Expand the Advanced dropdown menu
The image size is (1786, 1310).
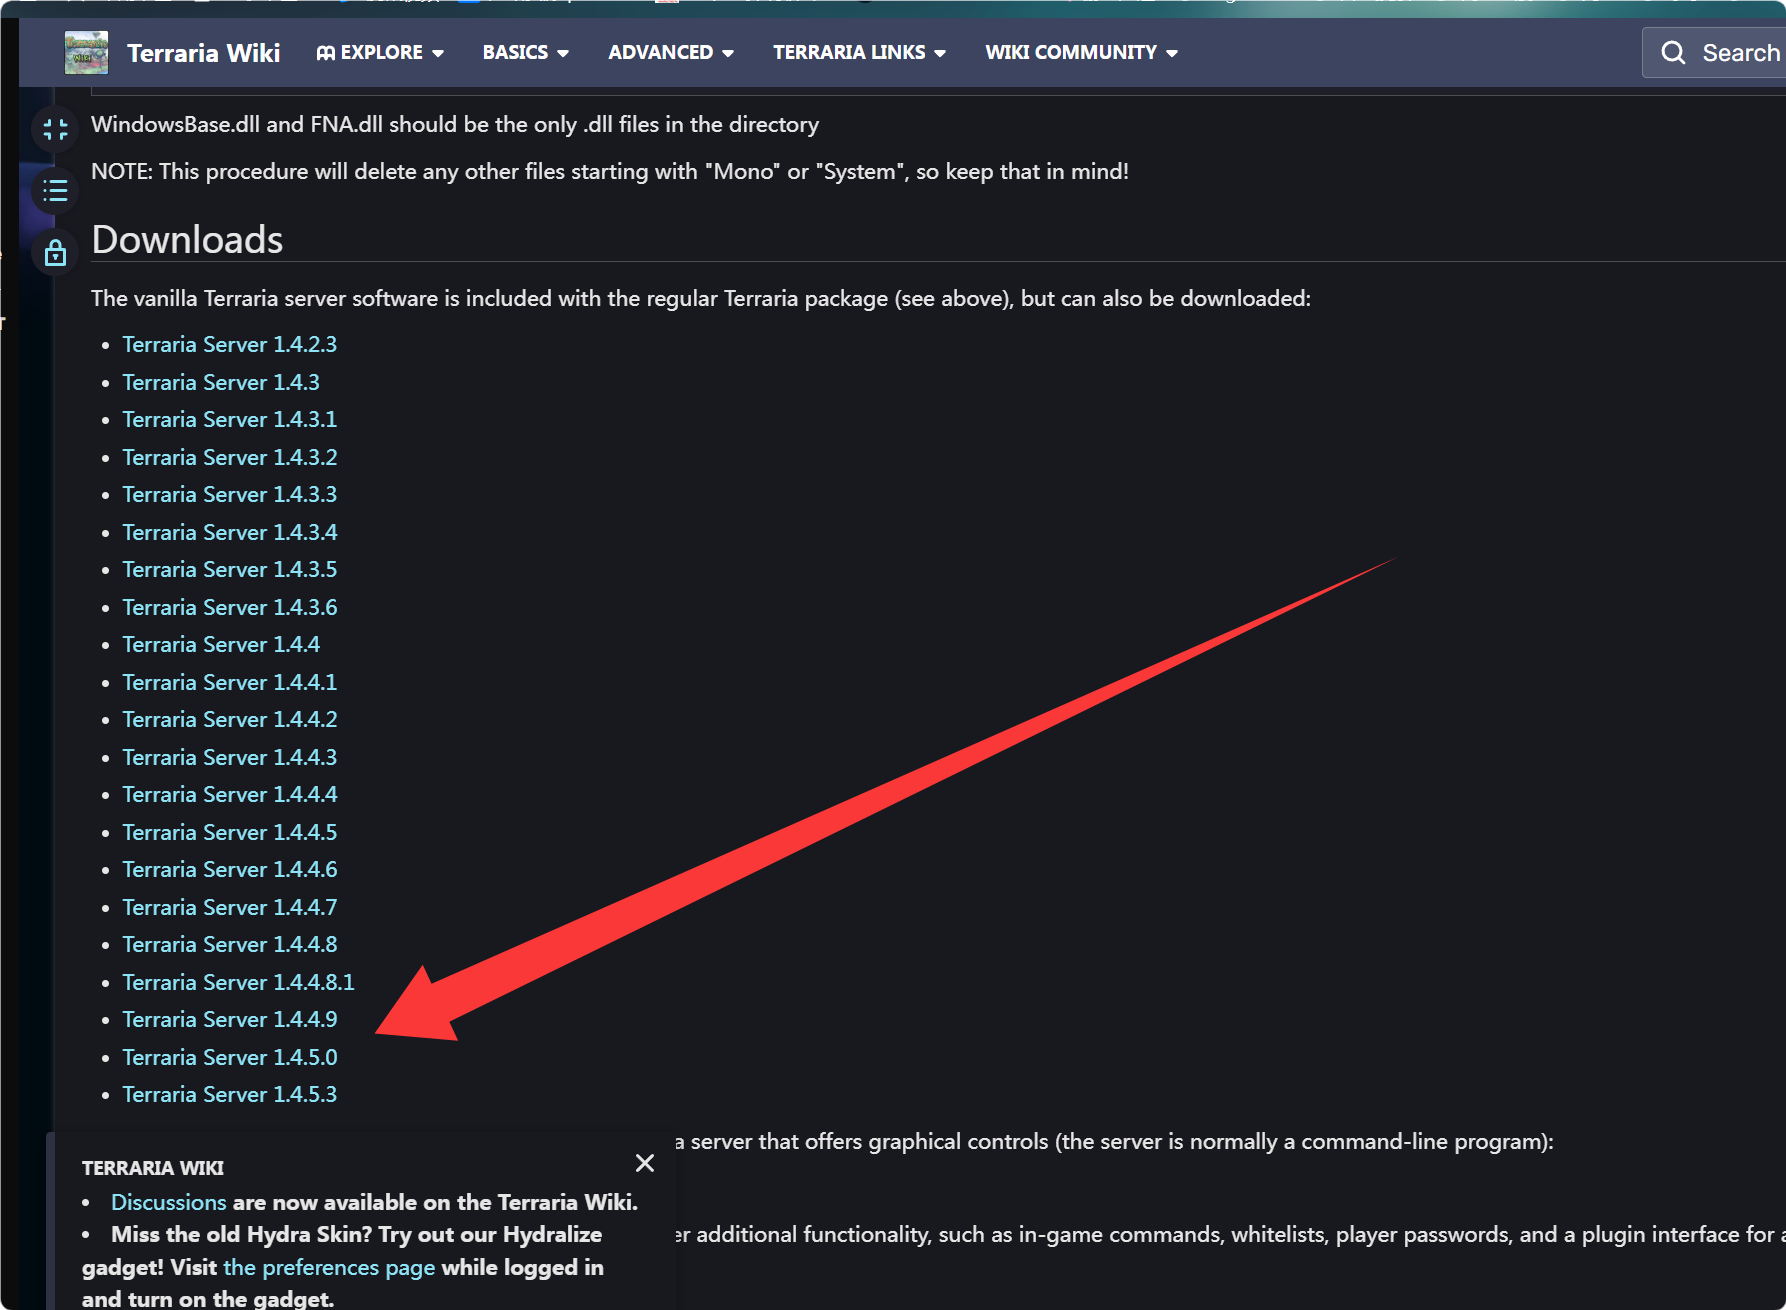[x=671, y=52]
